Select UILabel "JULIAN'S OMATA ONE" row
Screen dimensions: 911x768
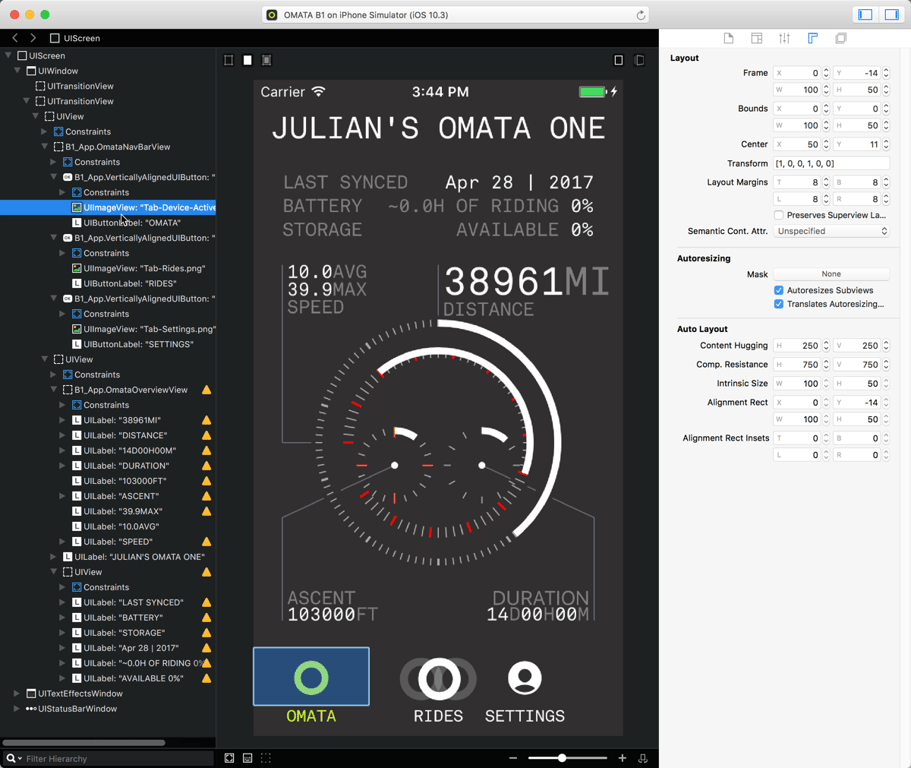pyautogui.click(x=108, y=557)
